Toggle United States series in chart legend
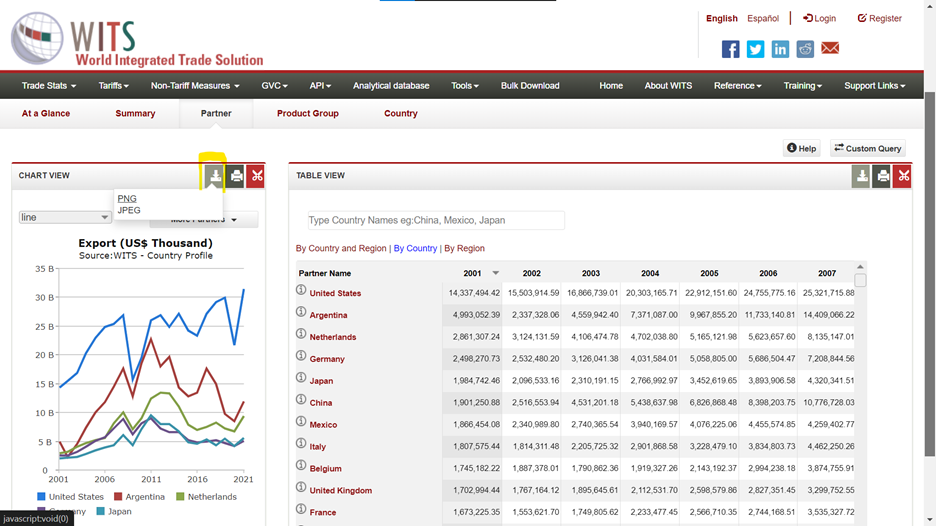This screenshot has width=936, height=526. (70, 497)
